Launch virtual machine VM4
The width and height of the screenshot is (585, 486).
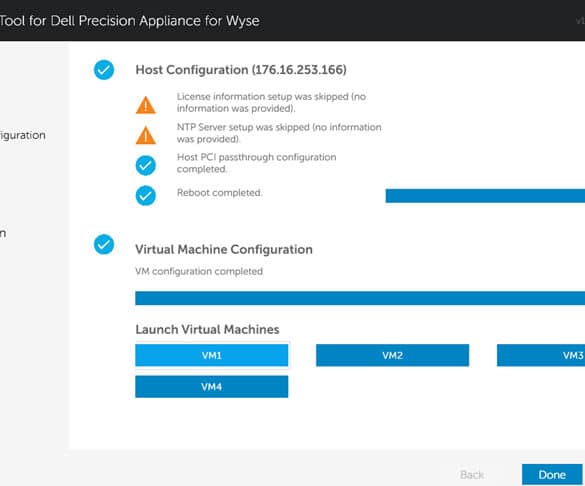(212, 386)
